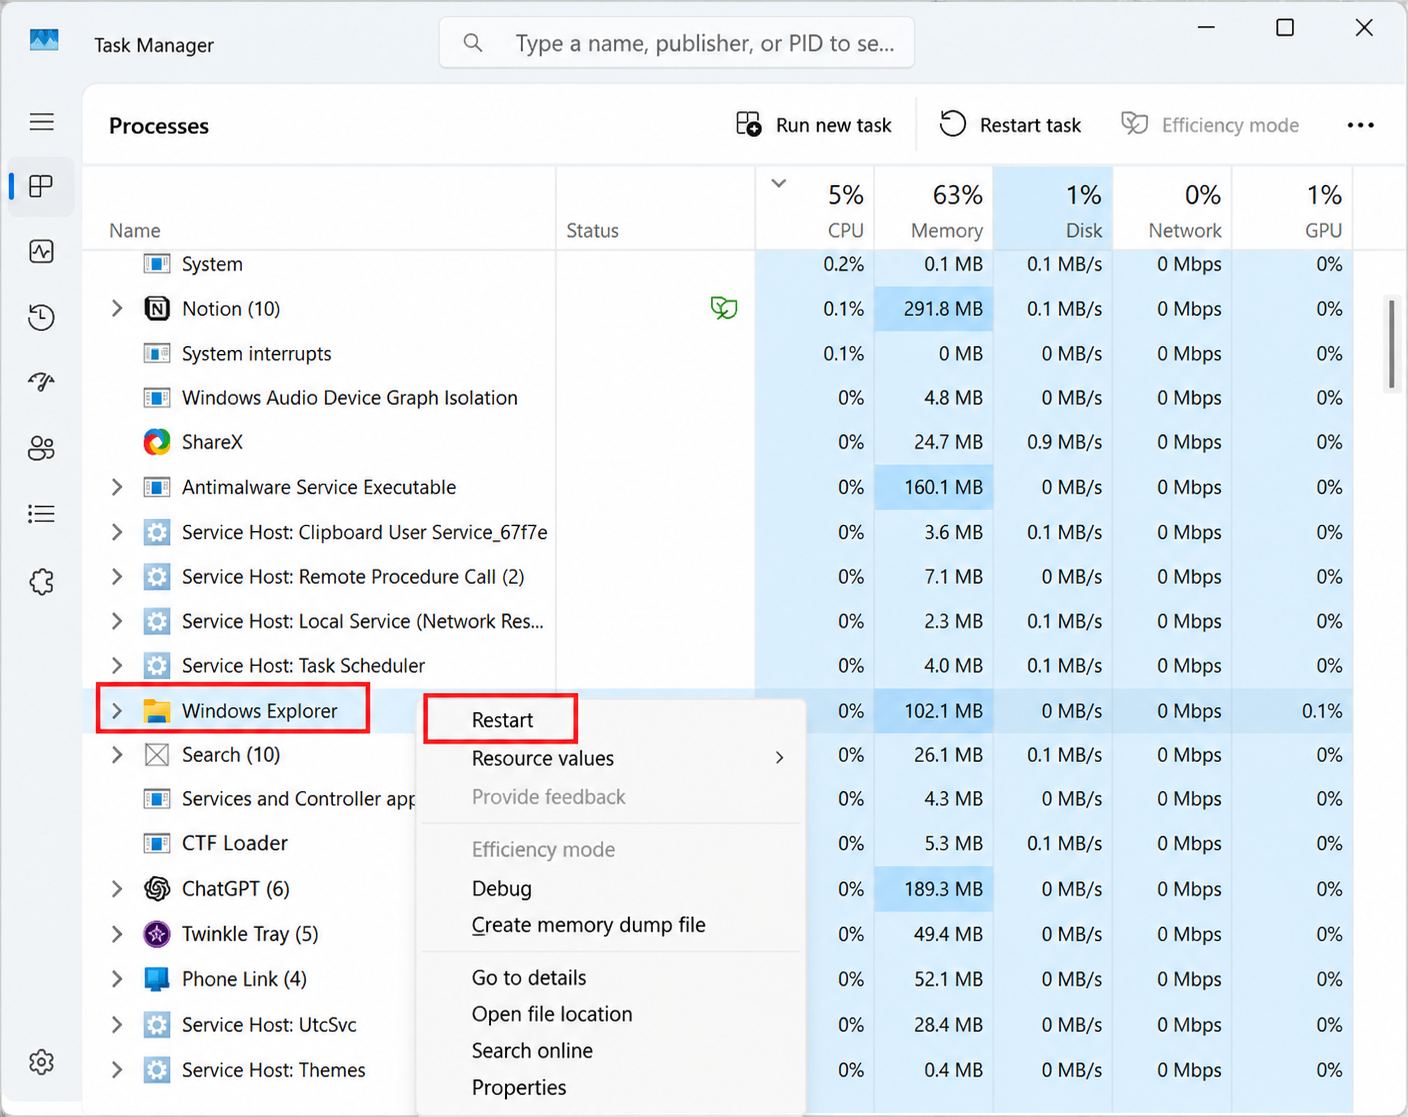This screenshot has height=1117, width=1408.
Task: Choose Open file location
Action: (x=611, y=1015)
